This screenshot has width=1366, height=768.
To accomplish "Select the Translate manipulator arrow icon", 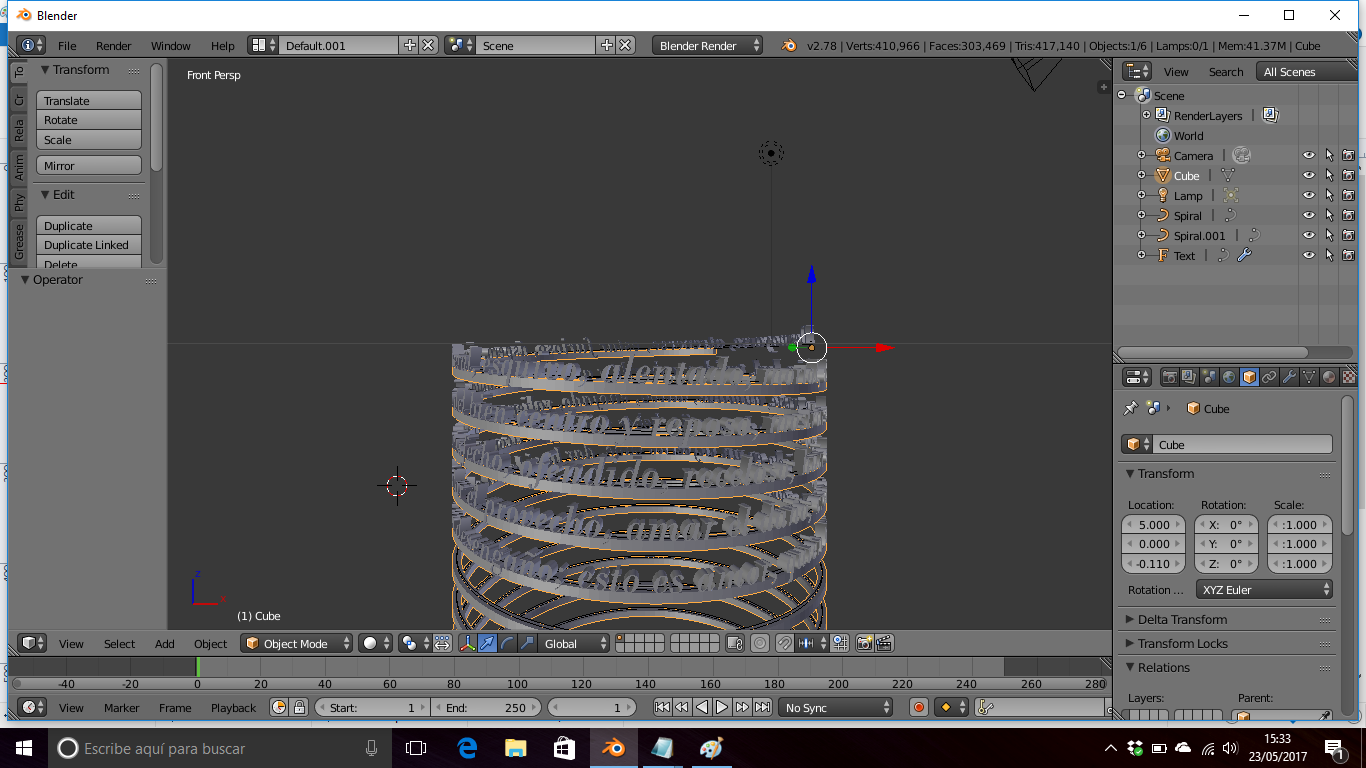I will [487, 643].
